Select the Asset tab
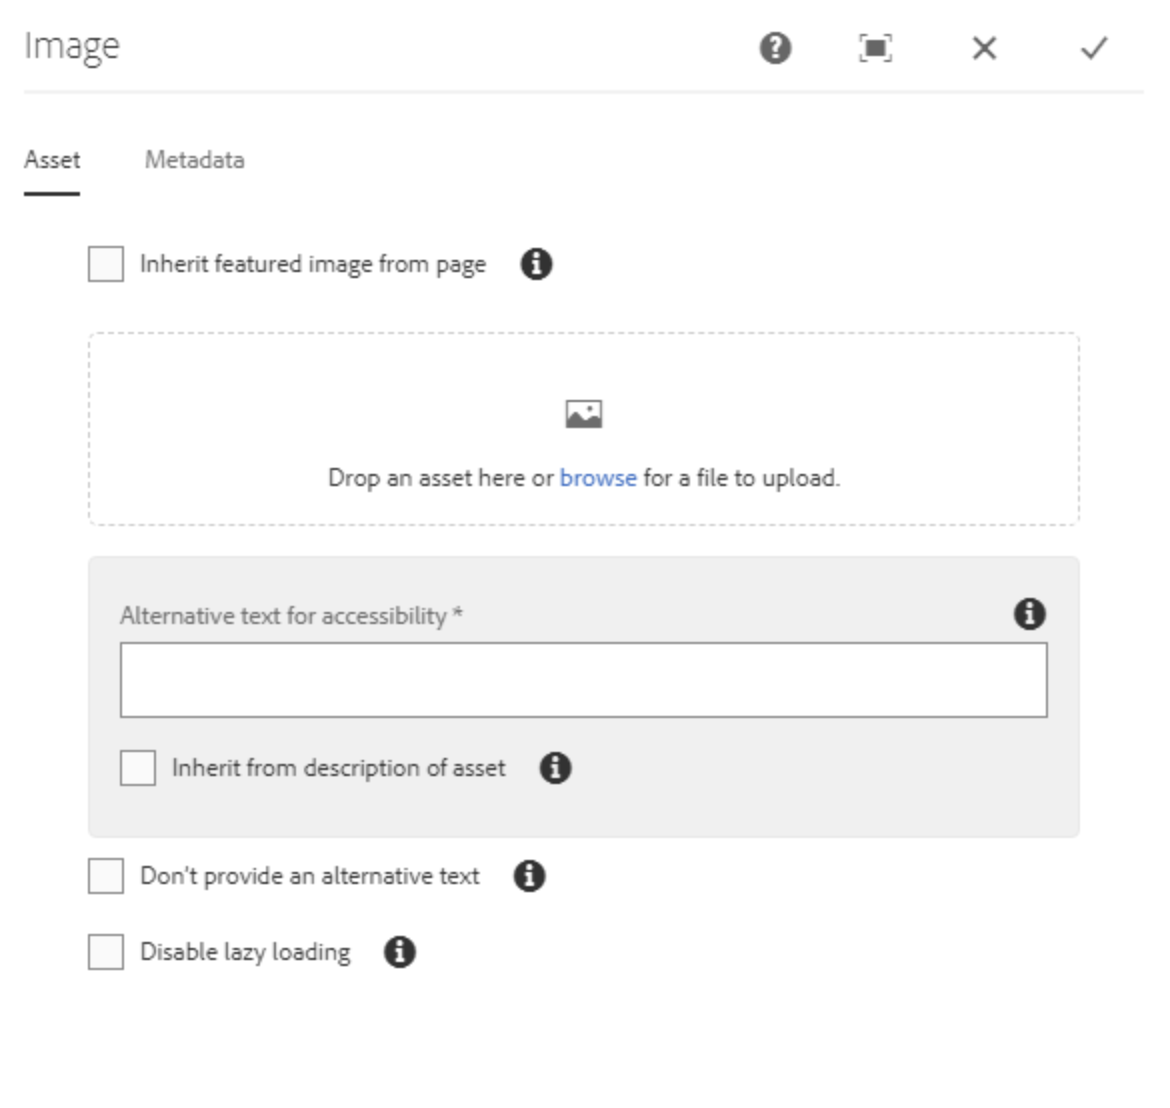Image resolution: width=1170 pixels, height=1108 pixels. point(52,160)
